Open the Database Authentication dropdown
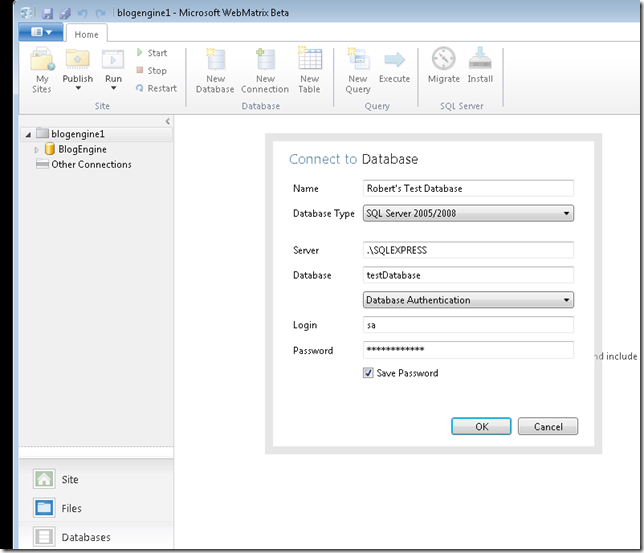 [468, 300]
